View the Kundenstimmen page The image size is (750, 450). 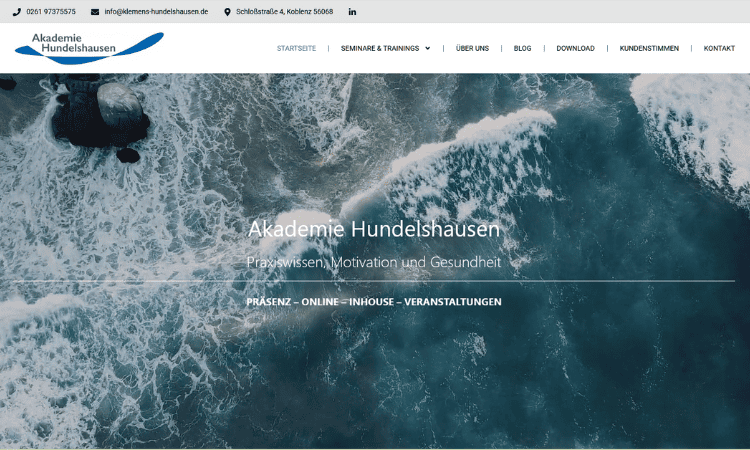649,48
